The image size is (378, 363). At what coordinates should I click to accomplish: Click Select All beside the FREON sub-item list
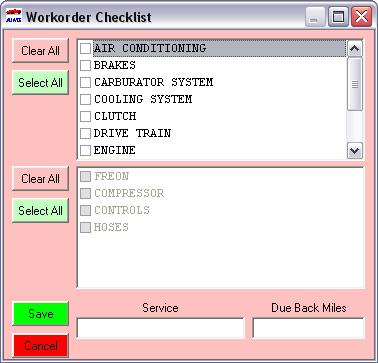[x=40, y=211]
